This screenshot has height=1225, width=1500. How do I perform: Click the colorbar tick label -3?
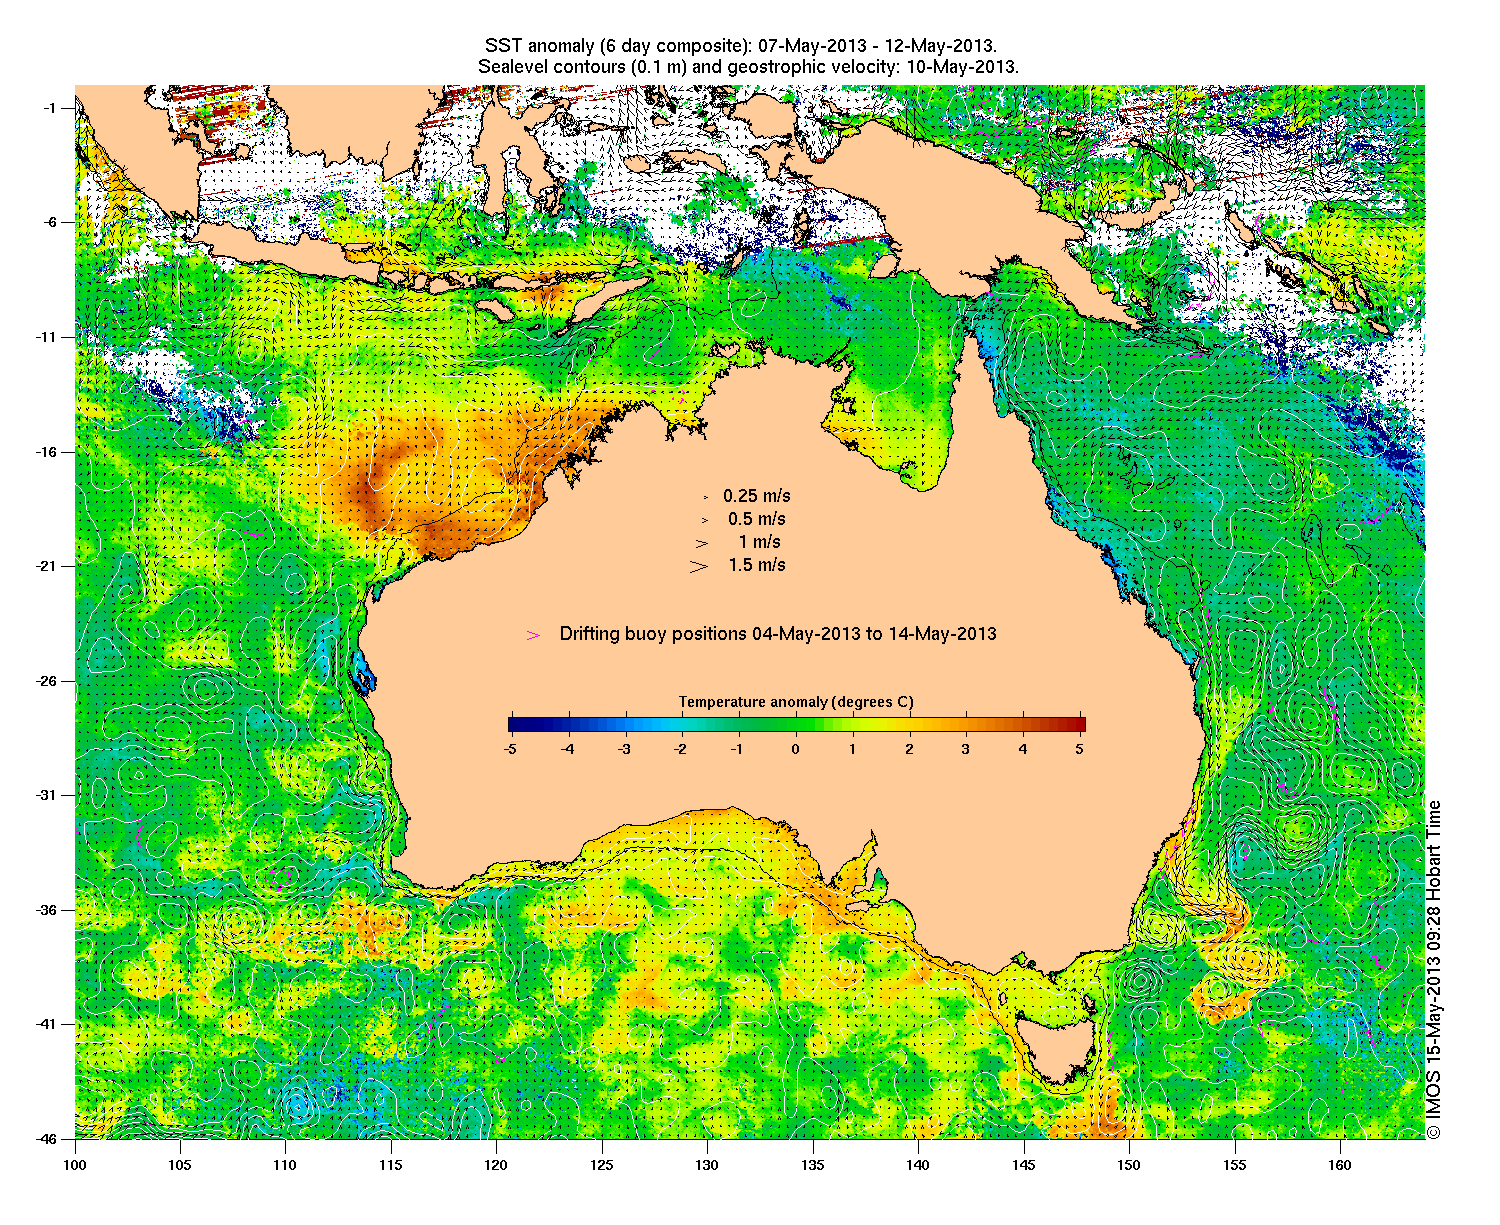pyautogui.click(x=624, y=748)
